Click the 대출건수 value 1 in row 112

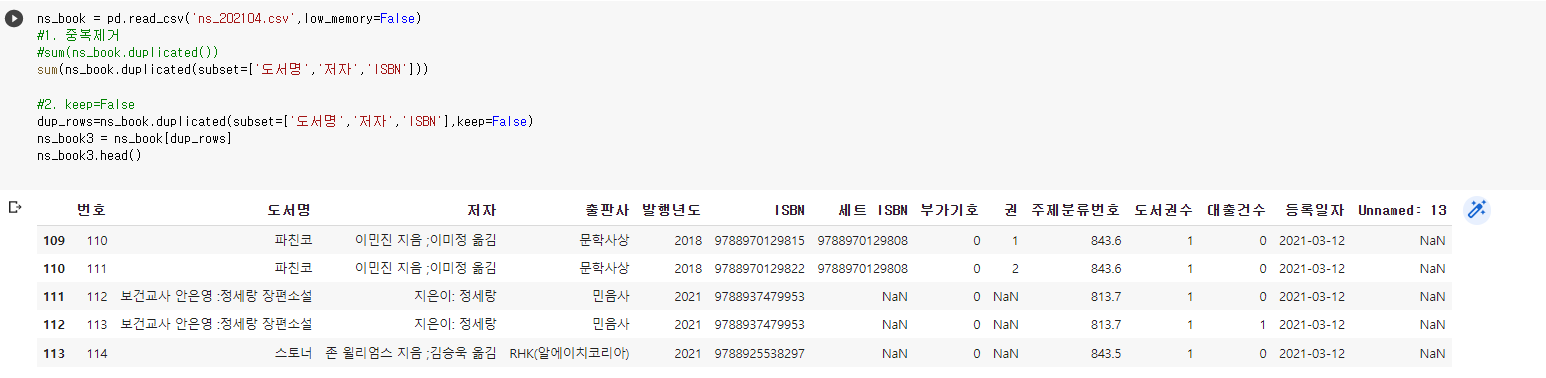click(1262, 324)
